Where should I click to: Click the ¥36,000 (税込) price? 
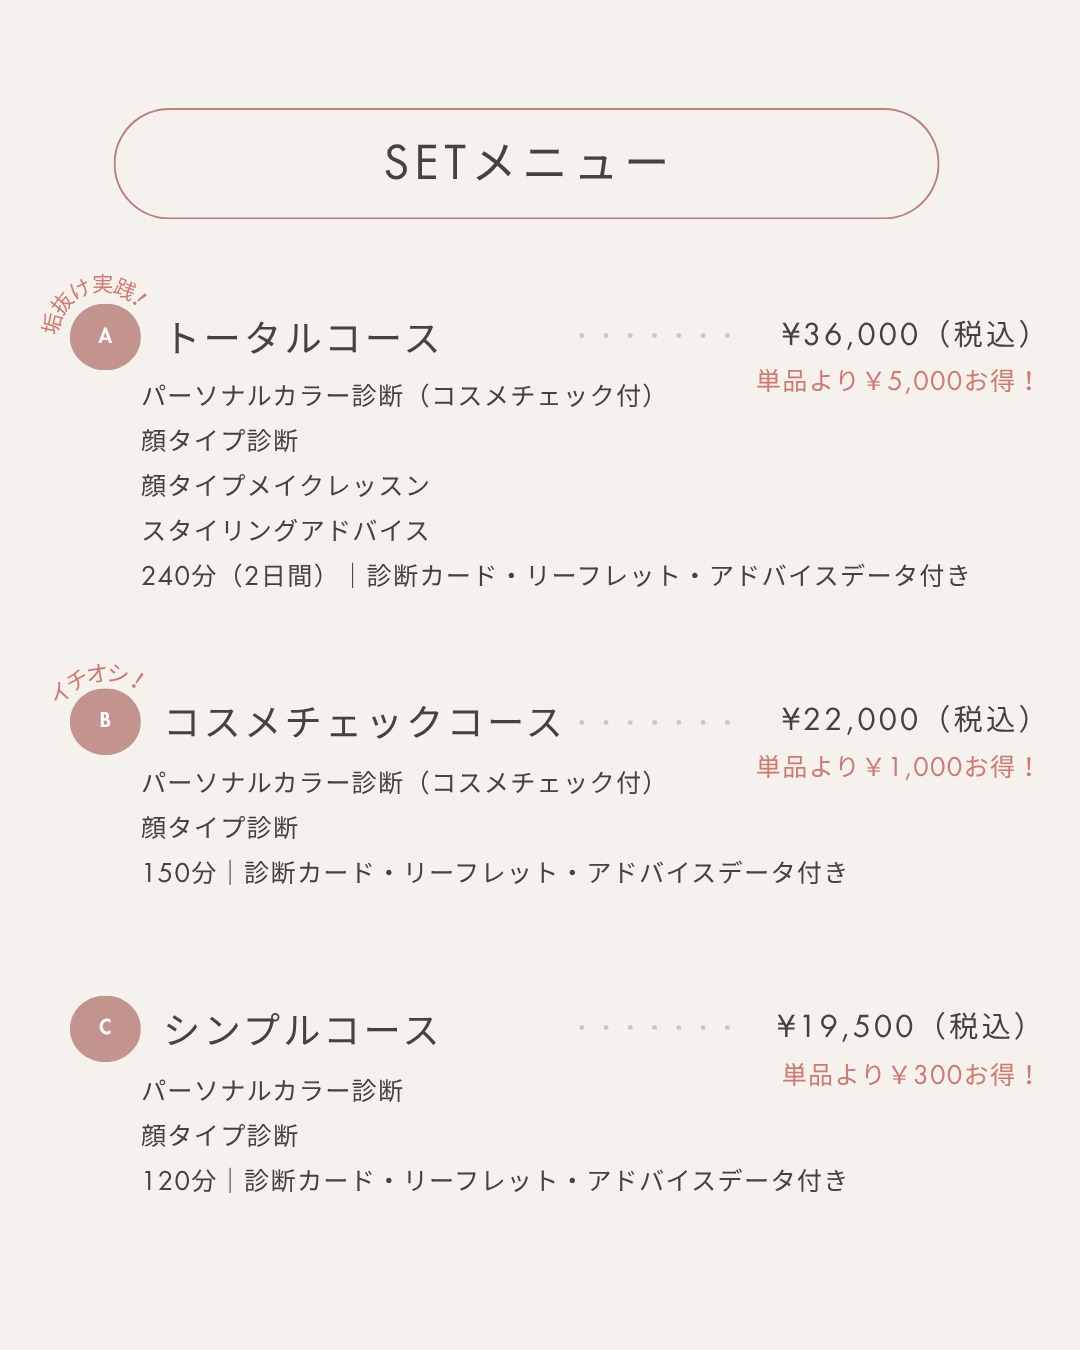(906, 334)
